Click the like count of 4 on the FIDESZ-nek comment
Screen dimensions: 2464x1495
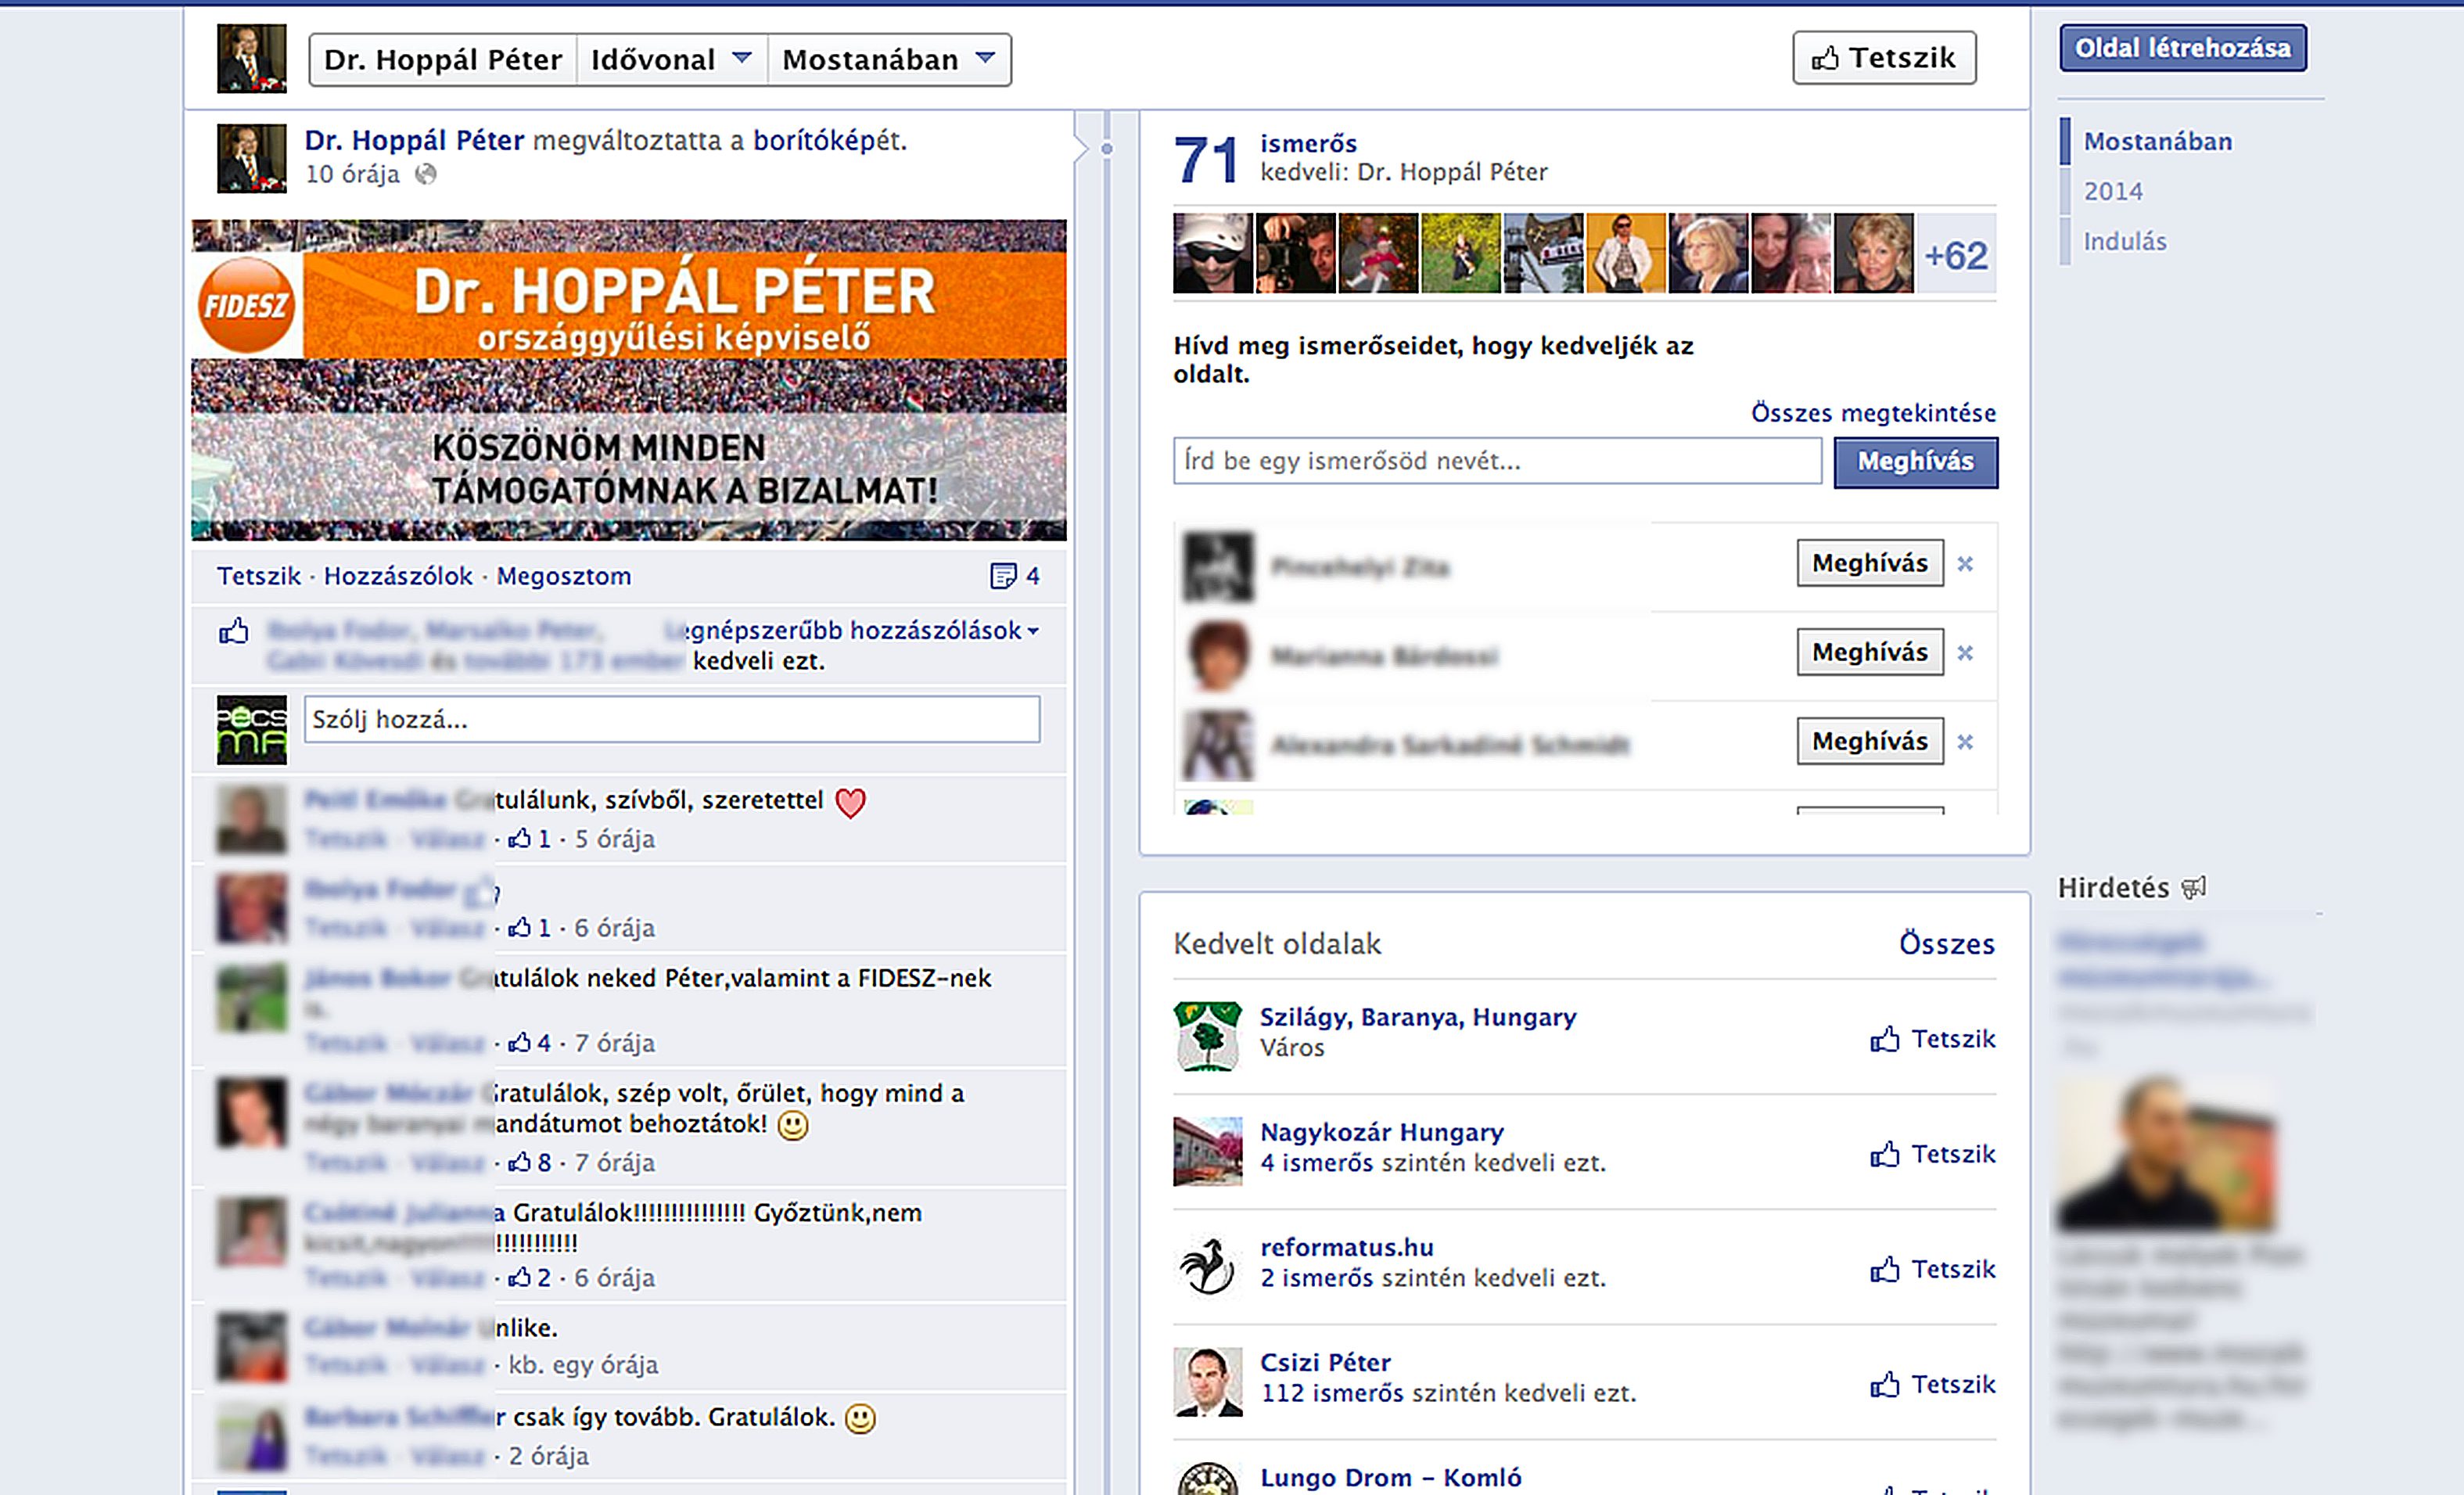pos(529,1043)
